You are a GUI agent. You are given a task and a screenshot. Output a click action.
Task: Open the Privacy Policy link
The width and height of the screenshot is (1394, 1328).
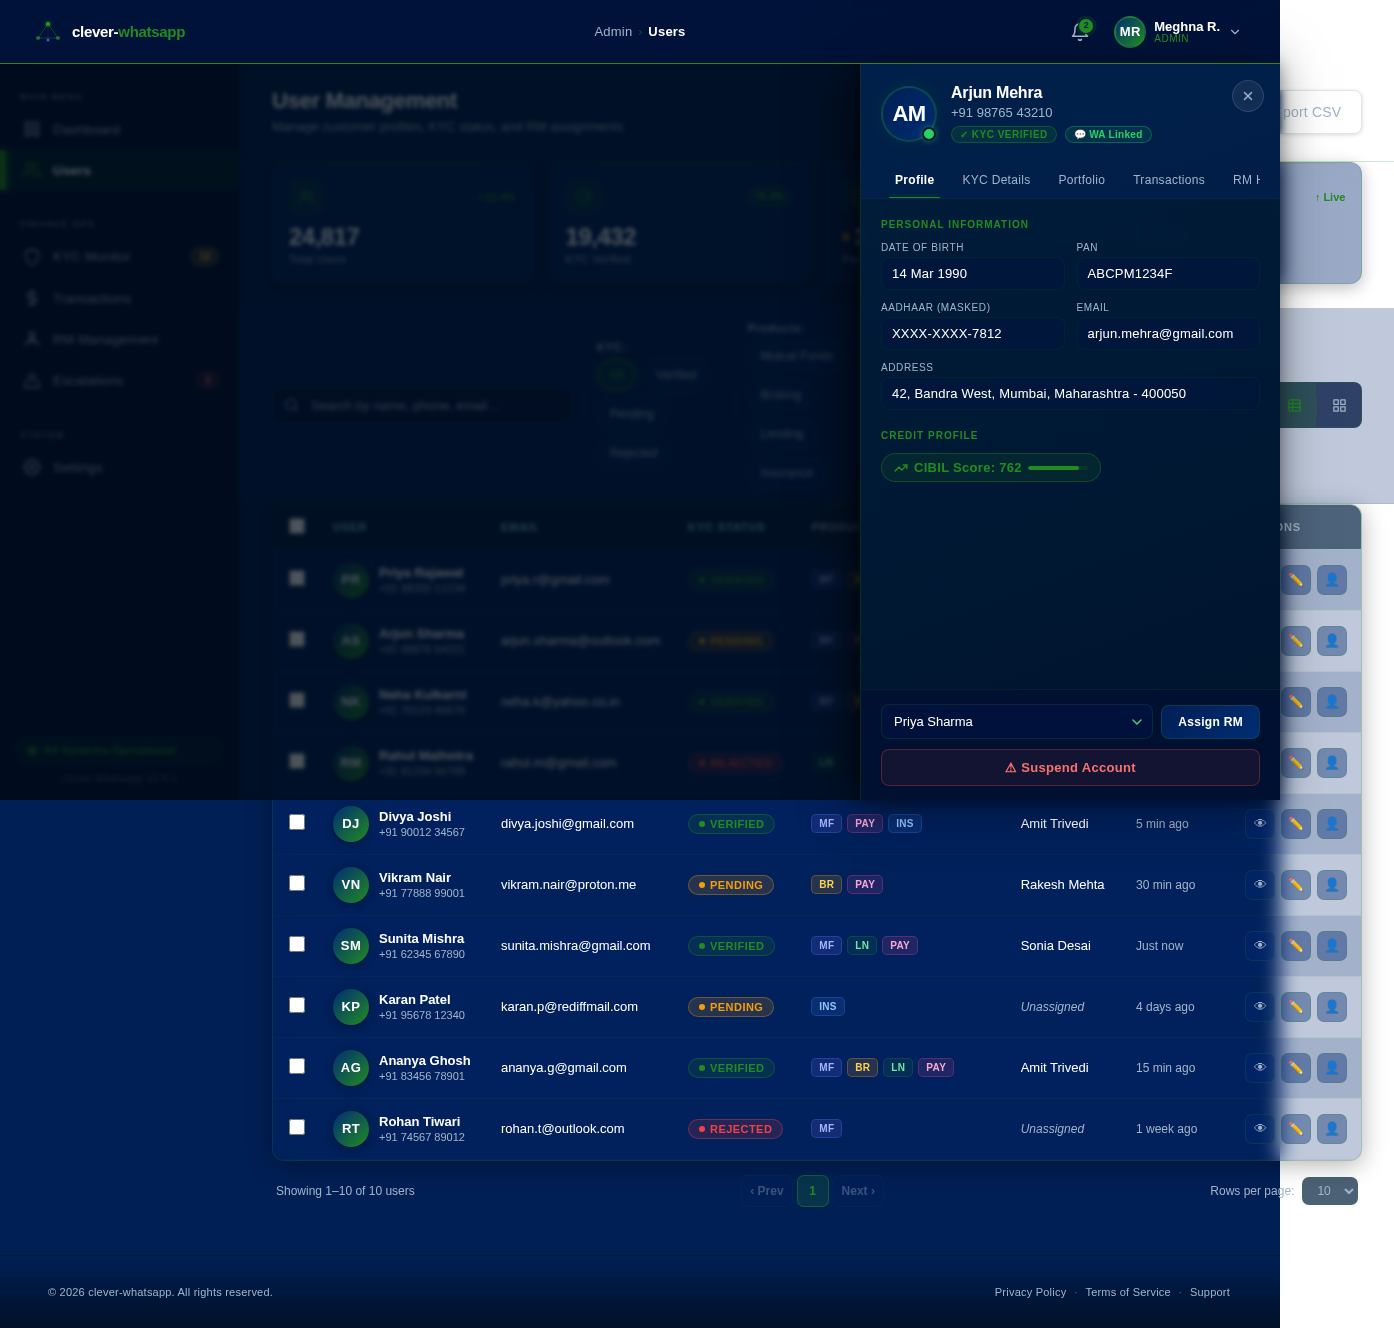pos(1030,1292)
